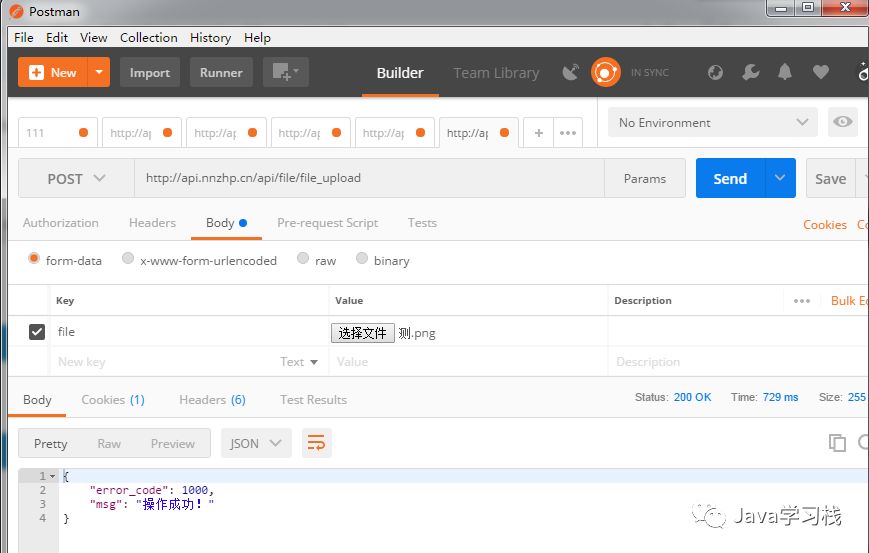This screenshot has height=553, width=869.
Task: Open the Send button dropdown arrow
Action: point(780,178)
